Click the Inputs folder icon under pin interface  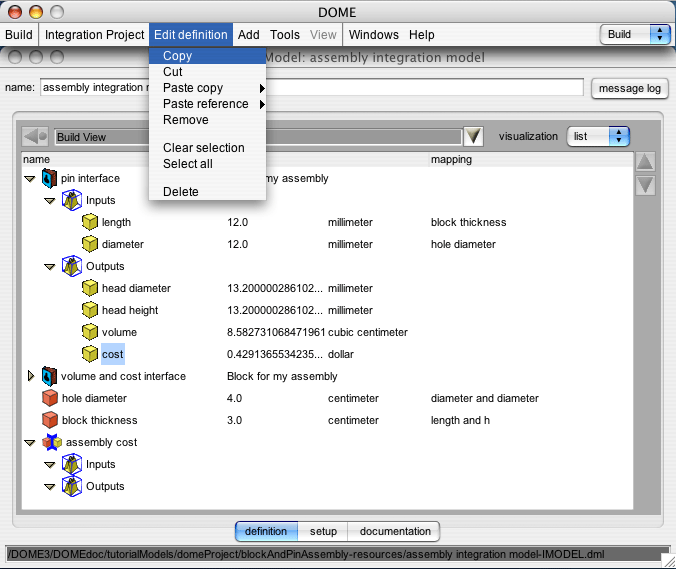(72, 200)
